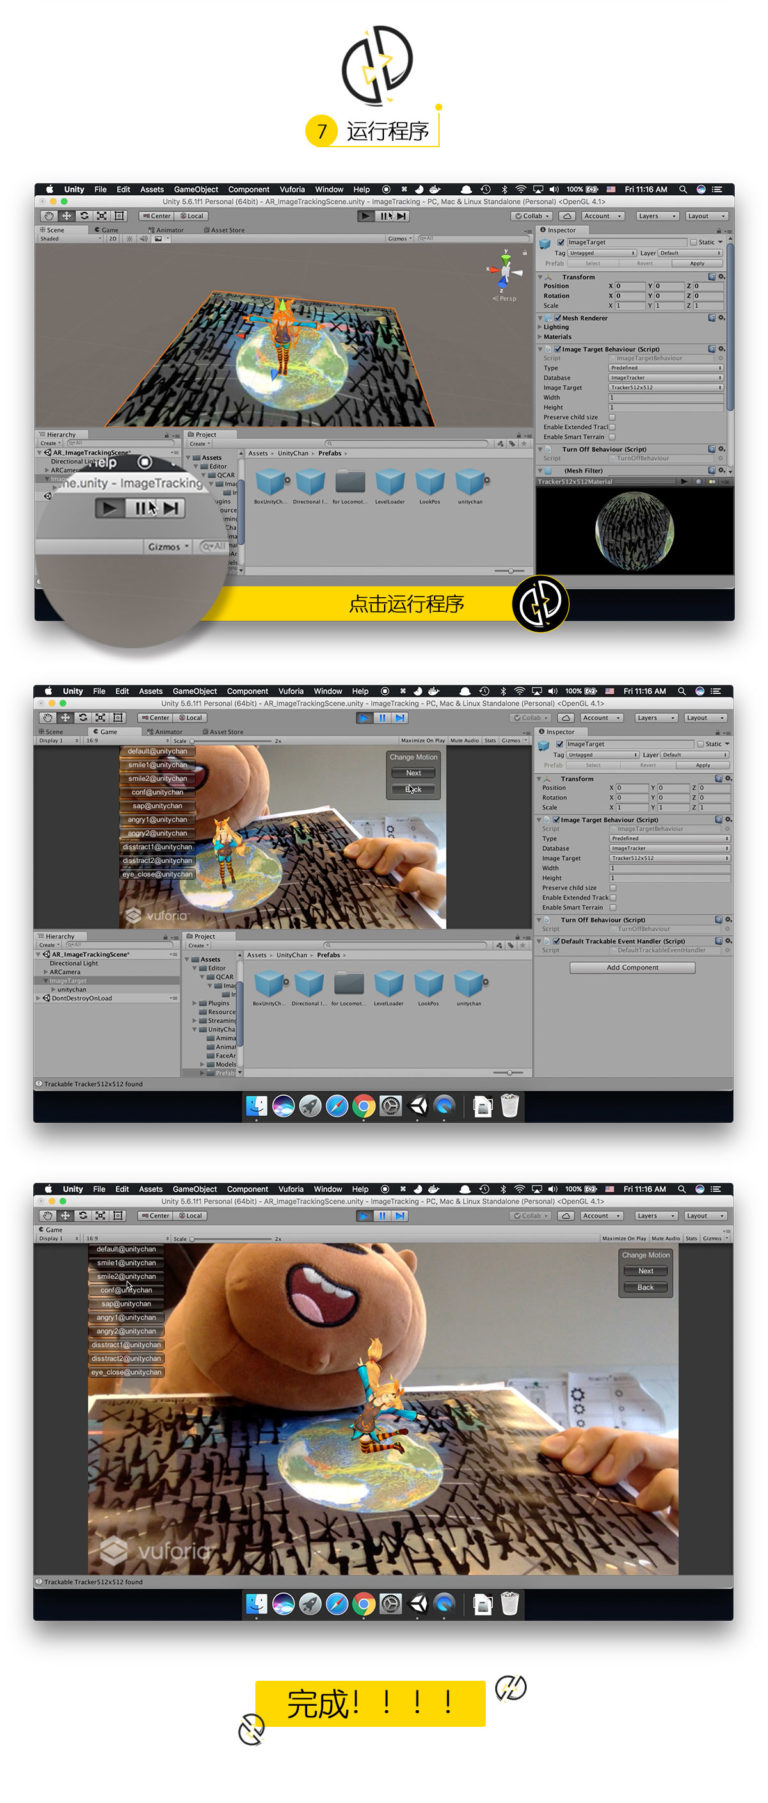Open Collab dropdown in top Unity window
The width and height of the screenshot is (768, 1803).
pos(532,216)
